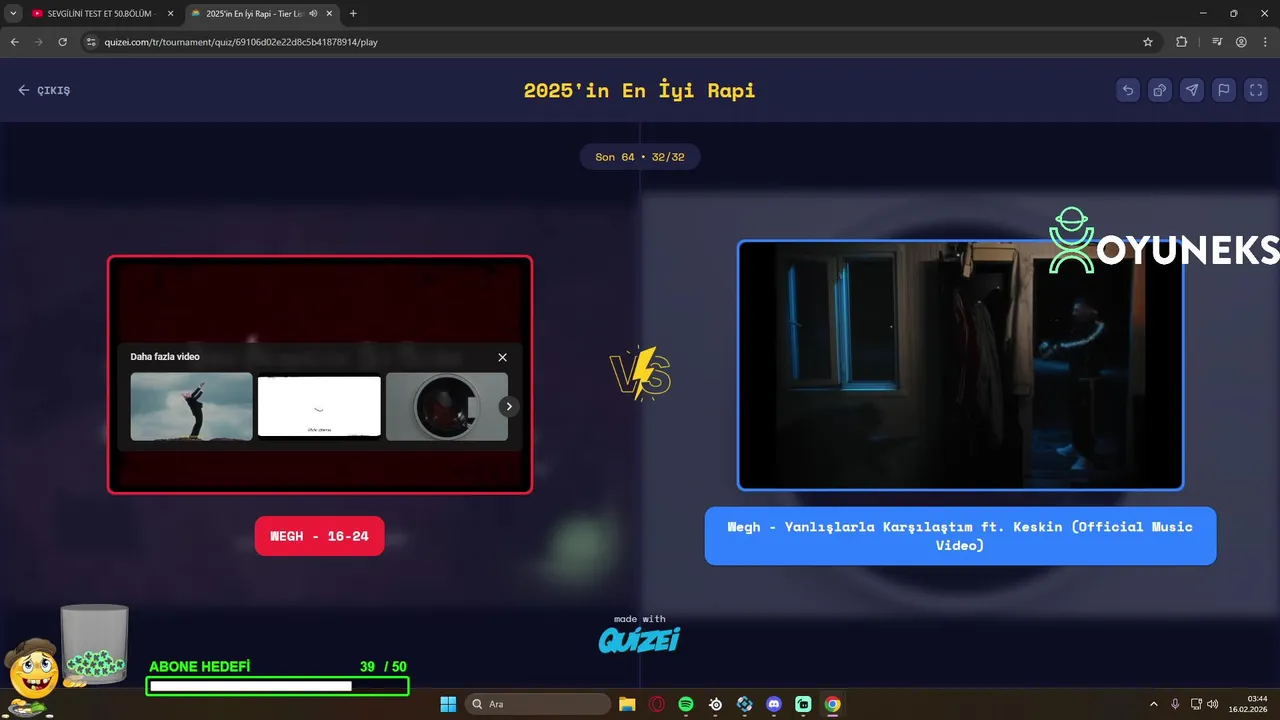Show hidden system tray icons

click(1153, 704)
